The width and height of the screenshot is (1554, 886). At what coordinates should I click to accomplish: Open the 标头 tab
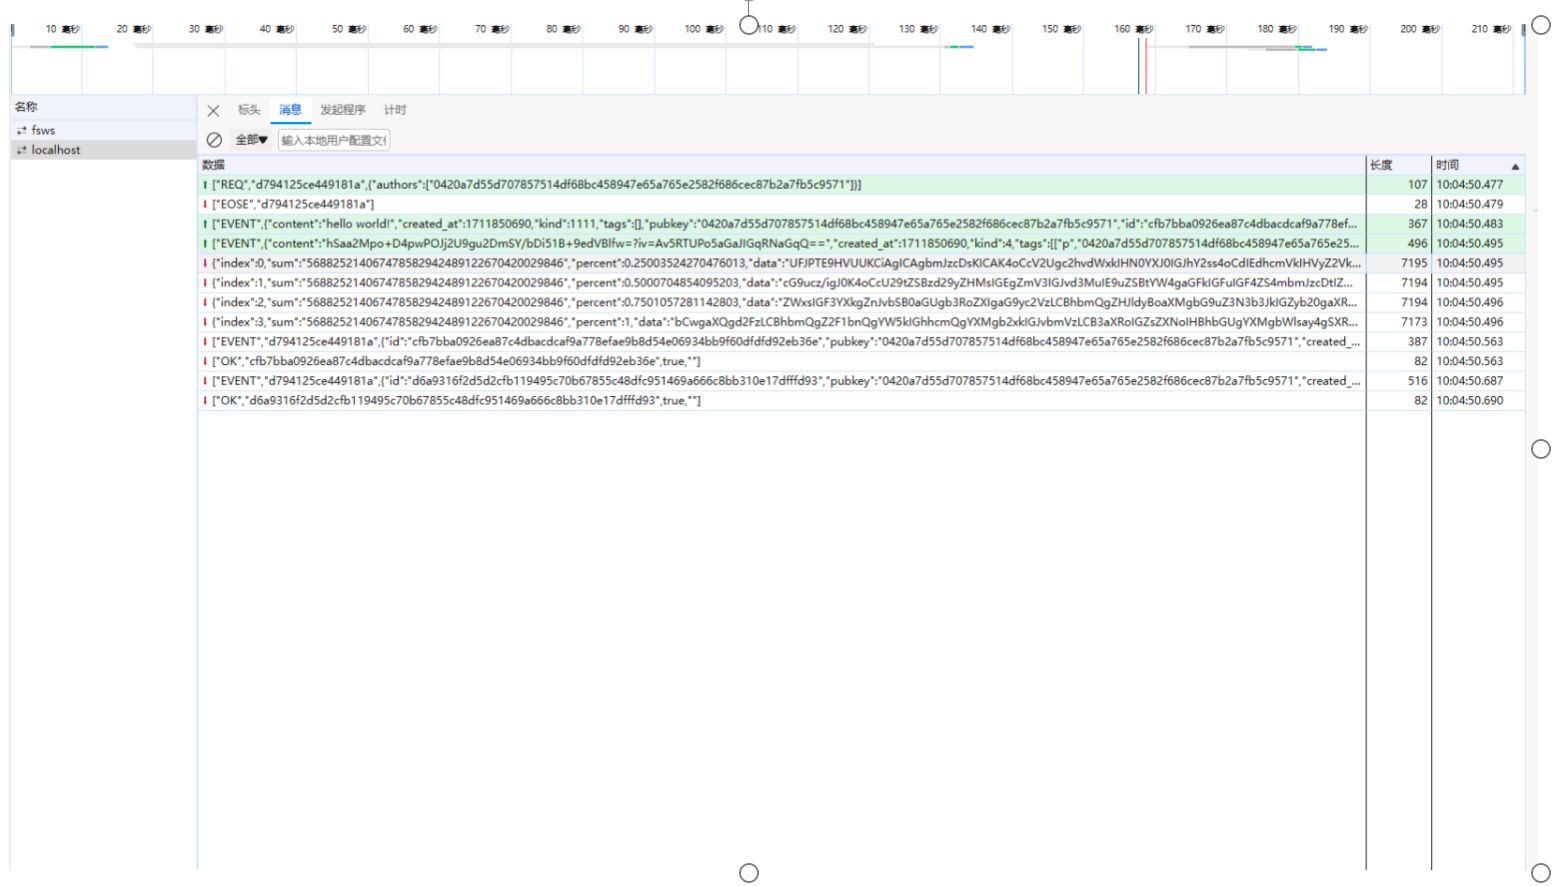[x=249, y=110]
